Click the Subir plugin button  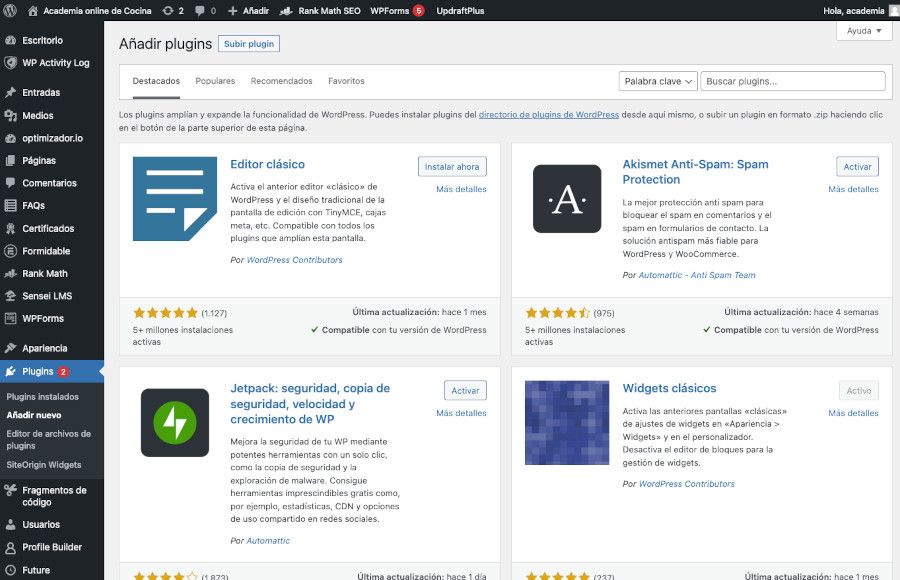click(249, 44)
